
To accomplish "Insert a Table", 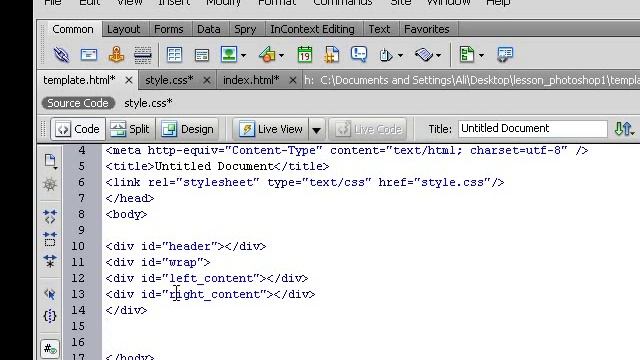I will point(174,55).
